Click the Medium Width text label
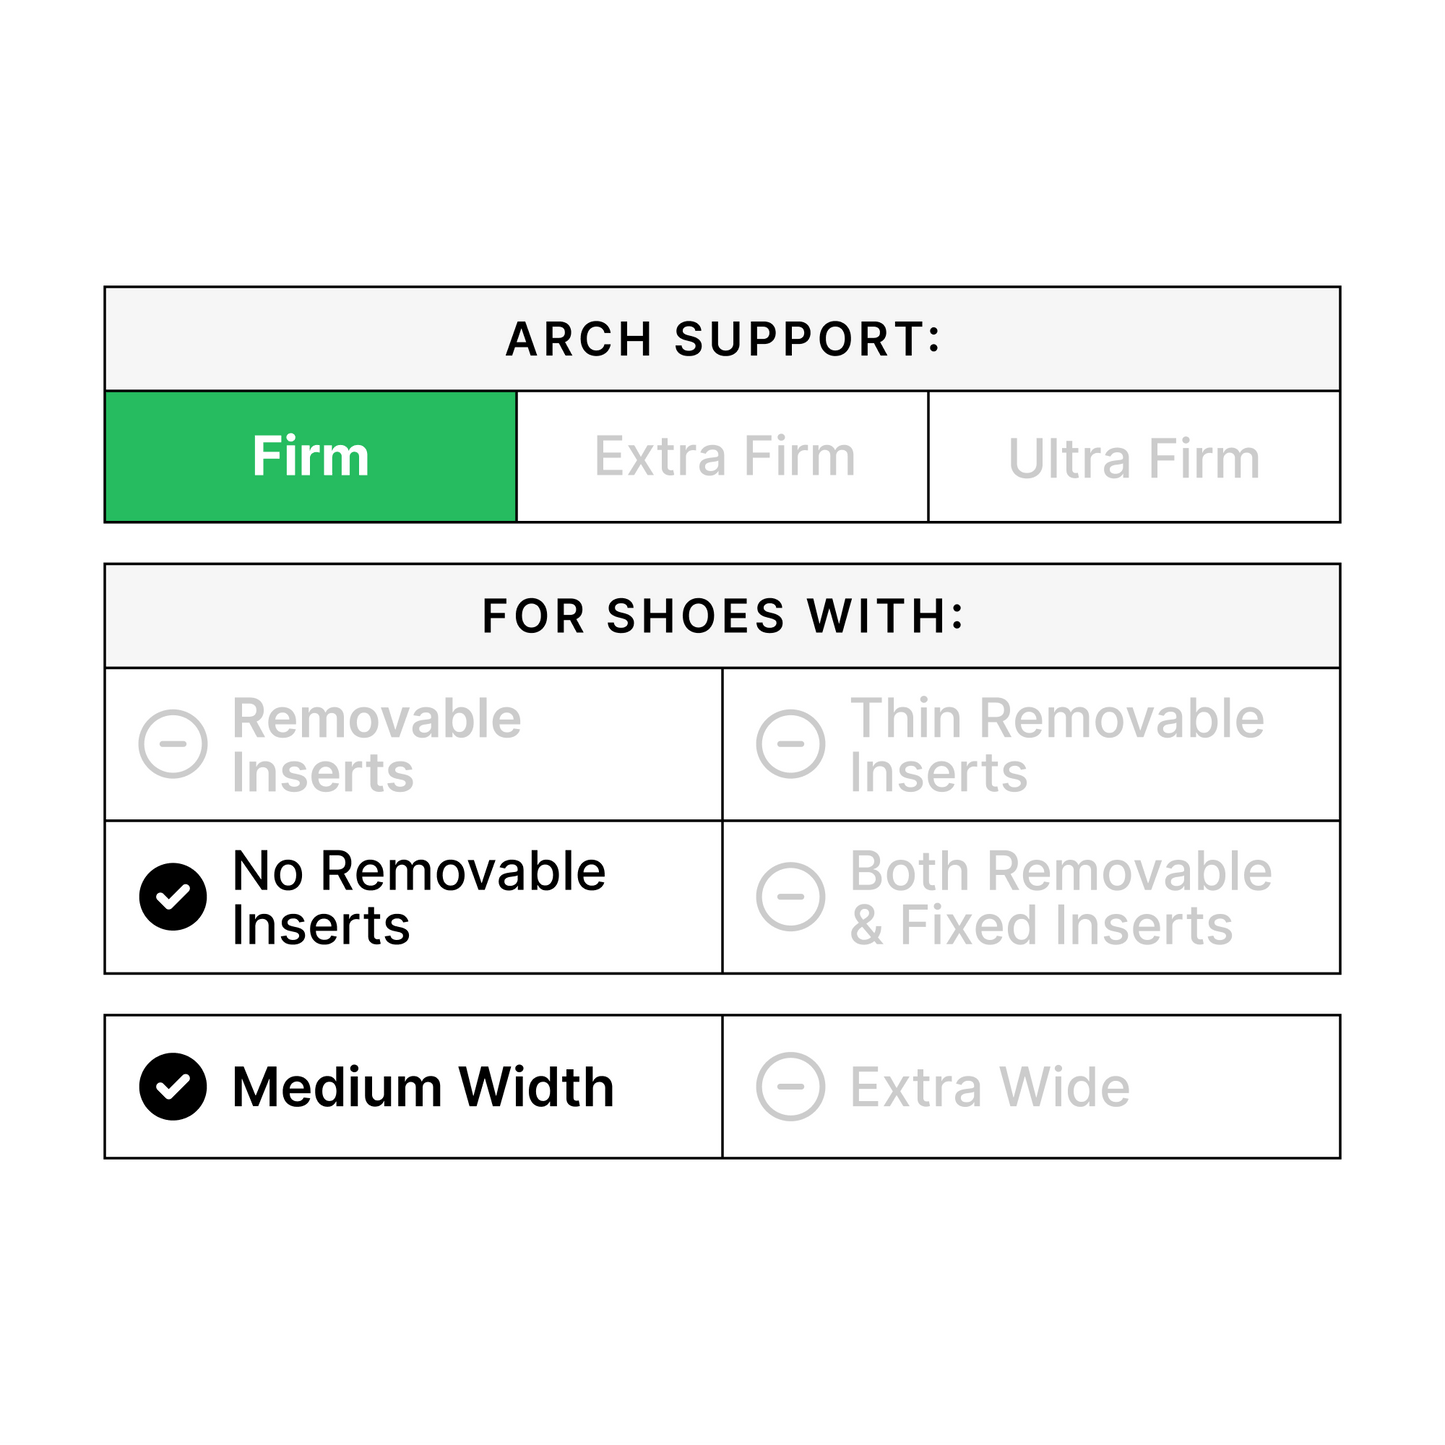Screen dimensions: 1445x1445 tap(422, 1087)
